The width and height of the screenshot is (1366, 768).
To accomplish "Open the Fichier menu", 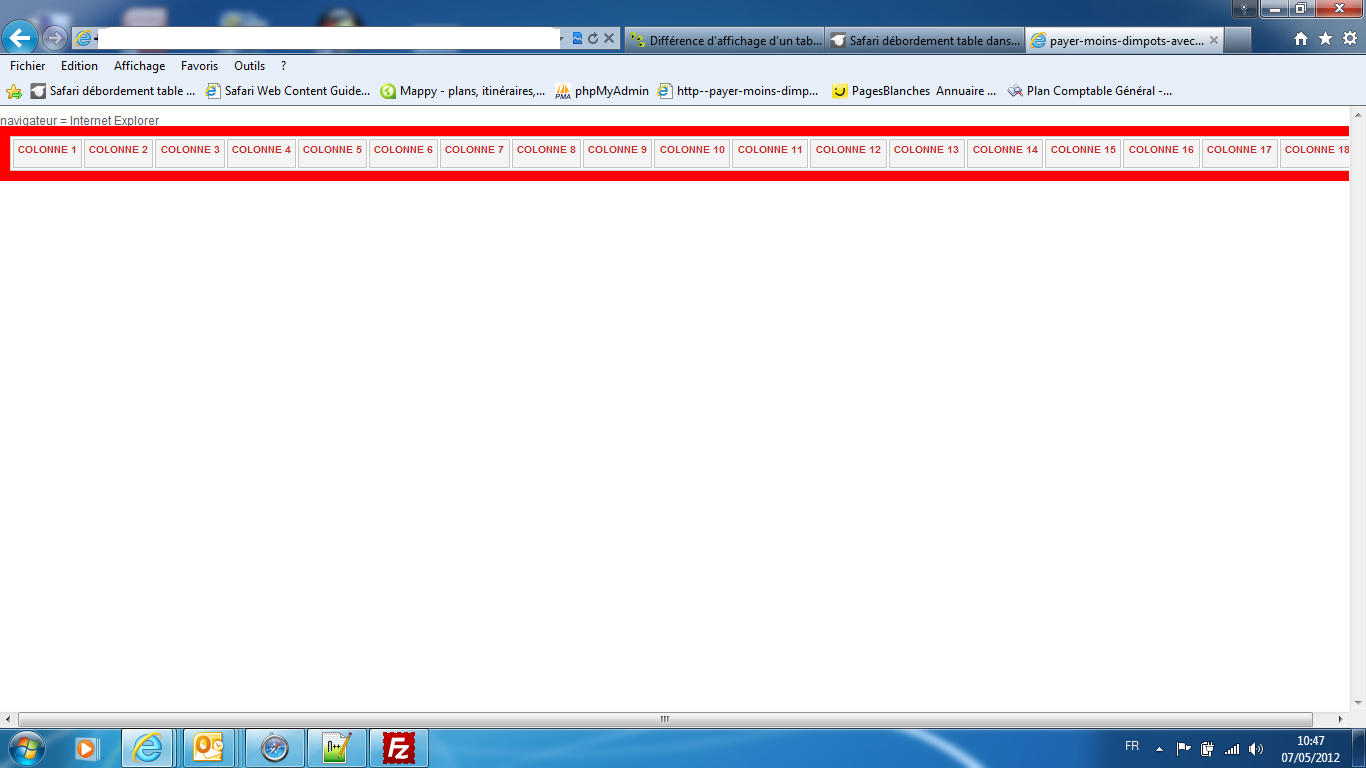I will 28,66.
